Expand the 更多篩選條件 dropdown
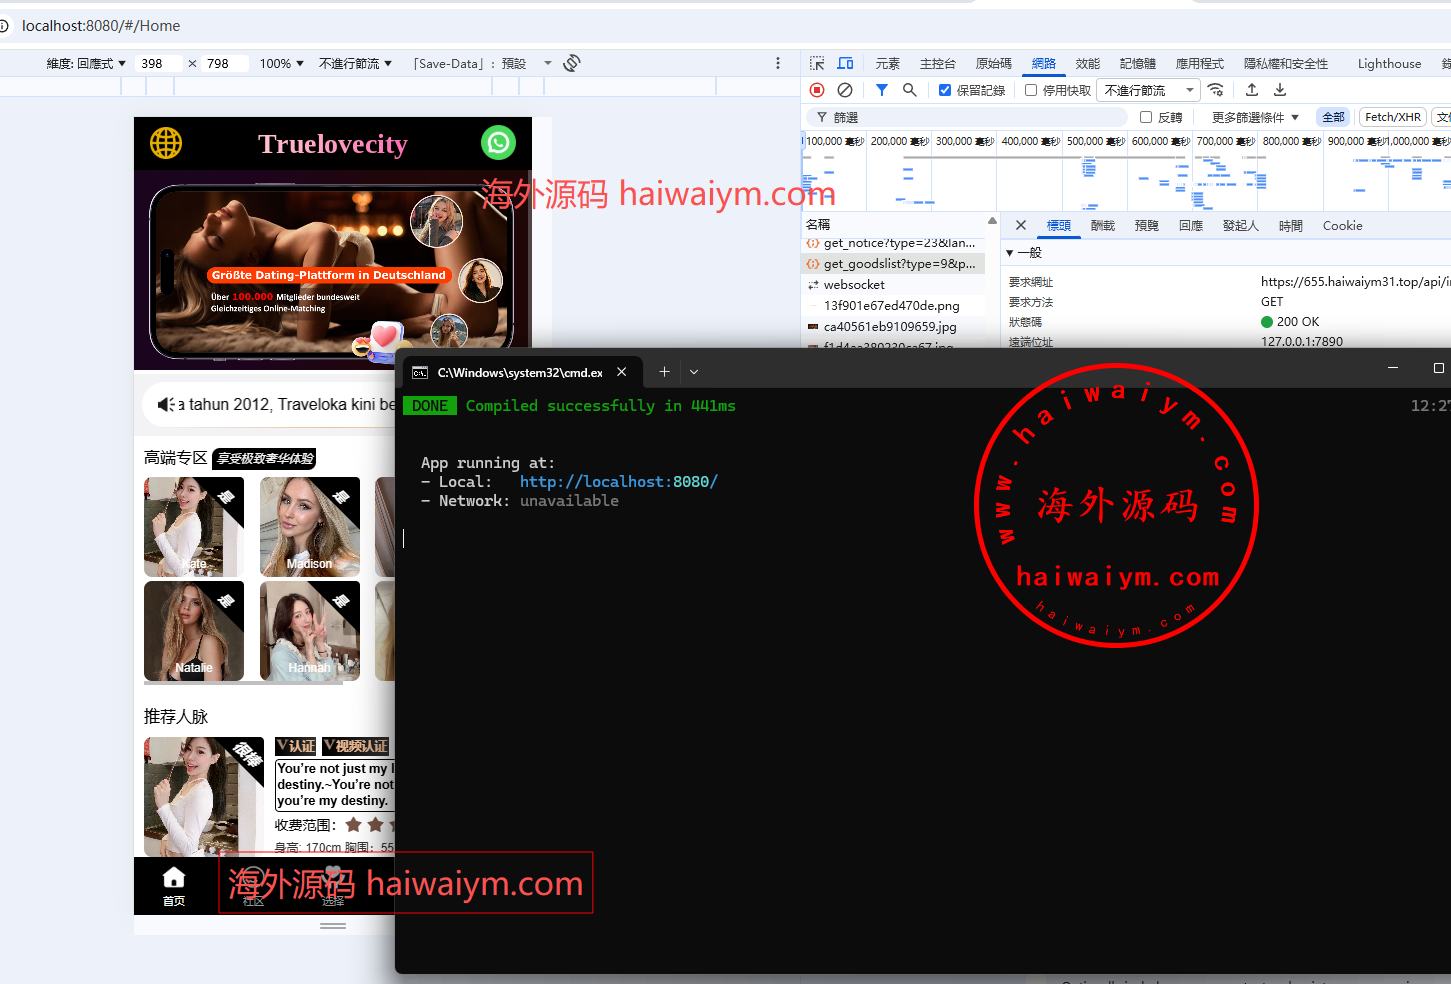Image resolution: width=1451 pixels, height=984 pixels. coord(1255,117)
